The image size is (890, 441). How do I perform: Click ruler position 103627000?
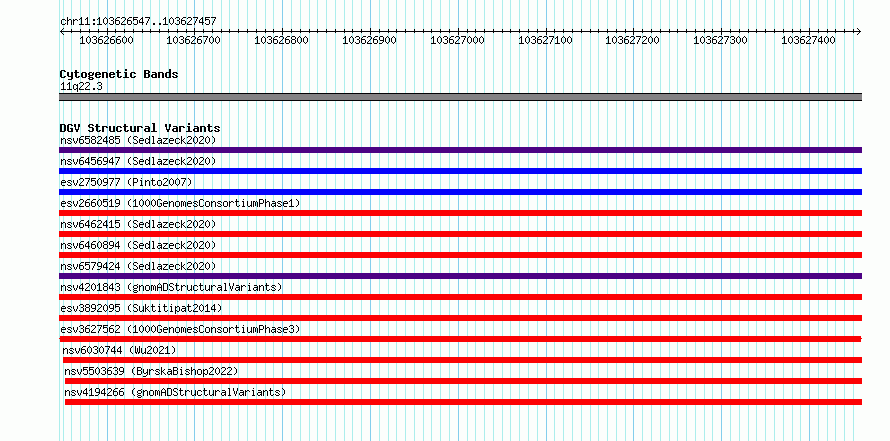click(x=458, y=40)
